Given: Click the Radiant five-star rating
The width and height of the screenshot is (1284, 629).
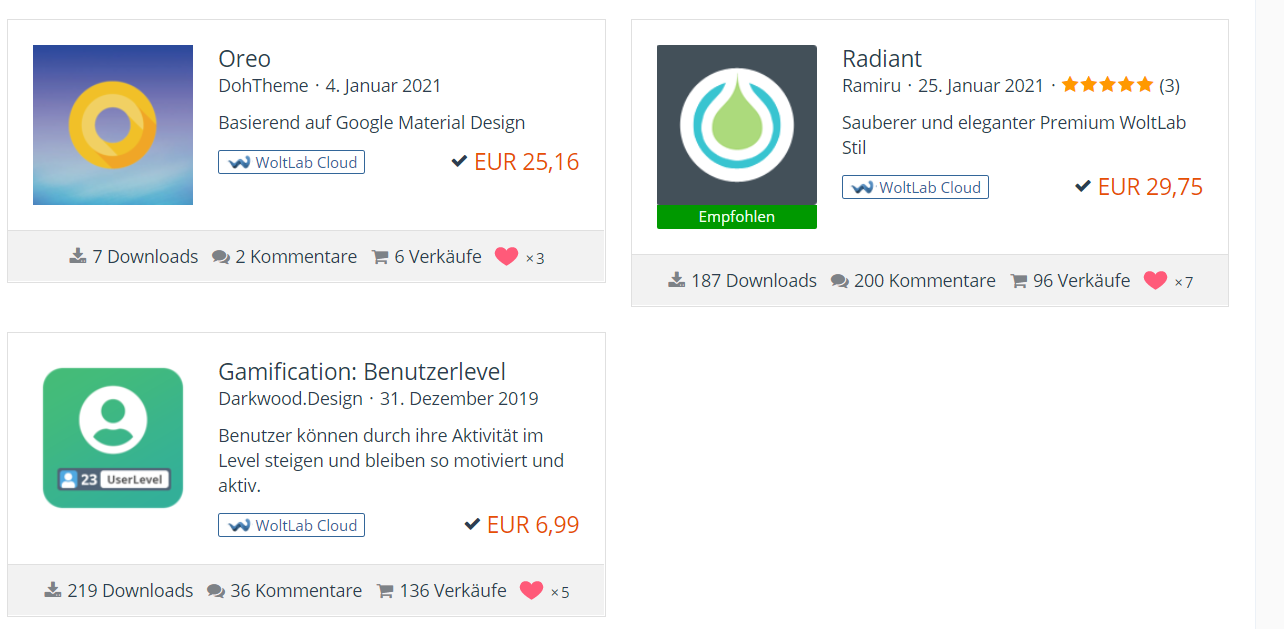Looking at the screenshot, I should click(1107, 85).
